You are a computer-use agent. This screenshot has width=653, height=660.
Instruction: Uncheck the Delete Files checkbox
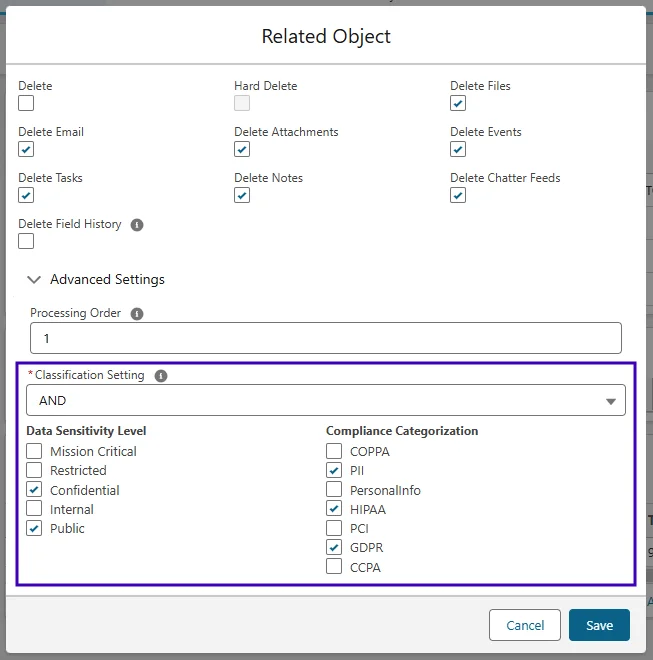pos(458,103)
